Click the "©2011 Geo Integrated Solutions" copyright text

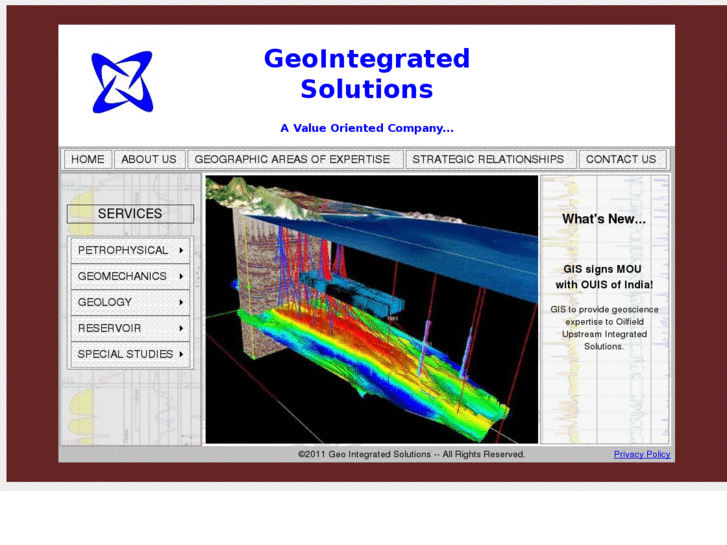(412, 454)
